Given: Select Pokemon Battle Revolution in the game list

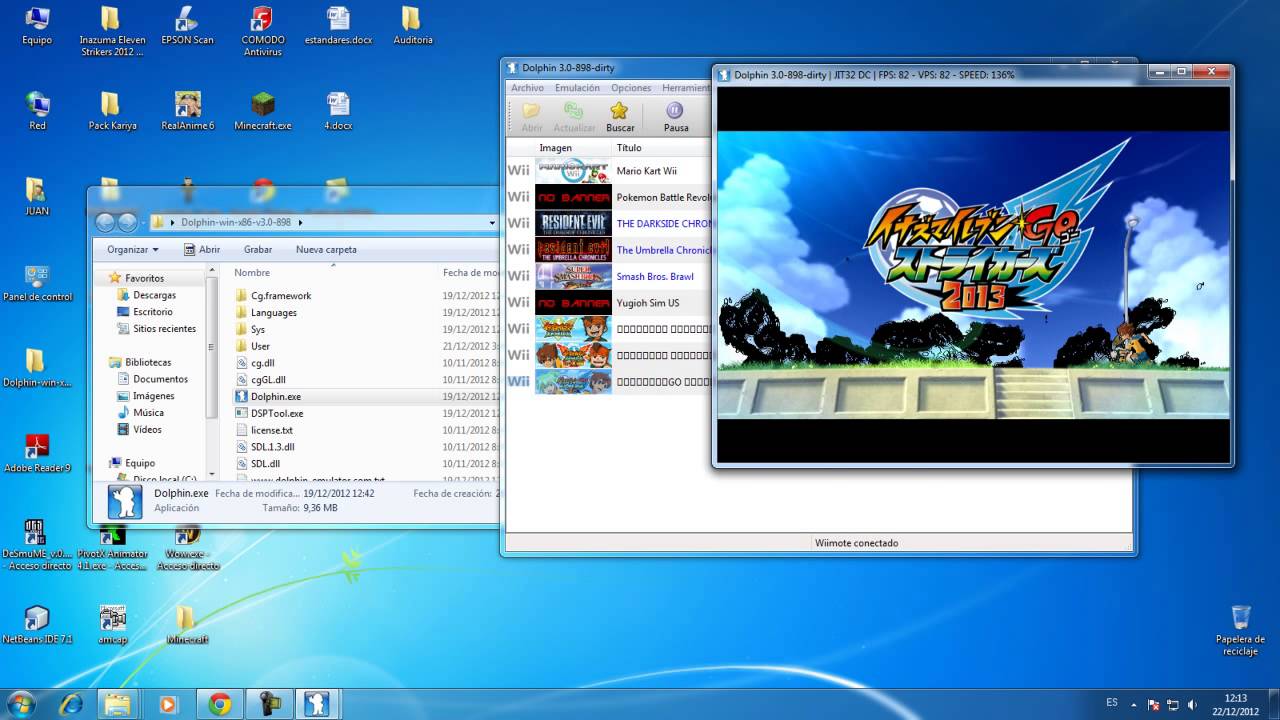Looking at the screenshot, I should 608,197.
